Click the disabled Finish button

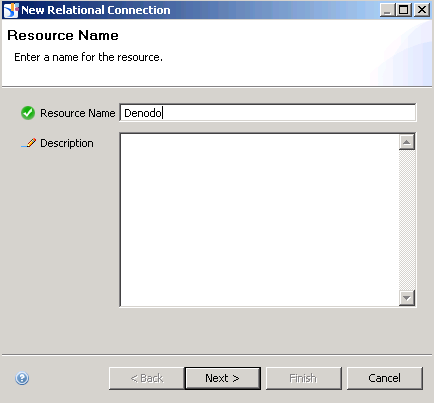point(304,378)
